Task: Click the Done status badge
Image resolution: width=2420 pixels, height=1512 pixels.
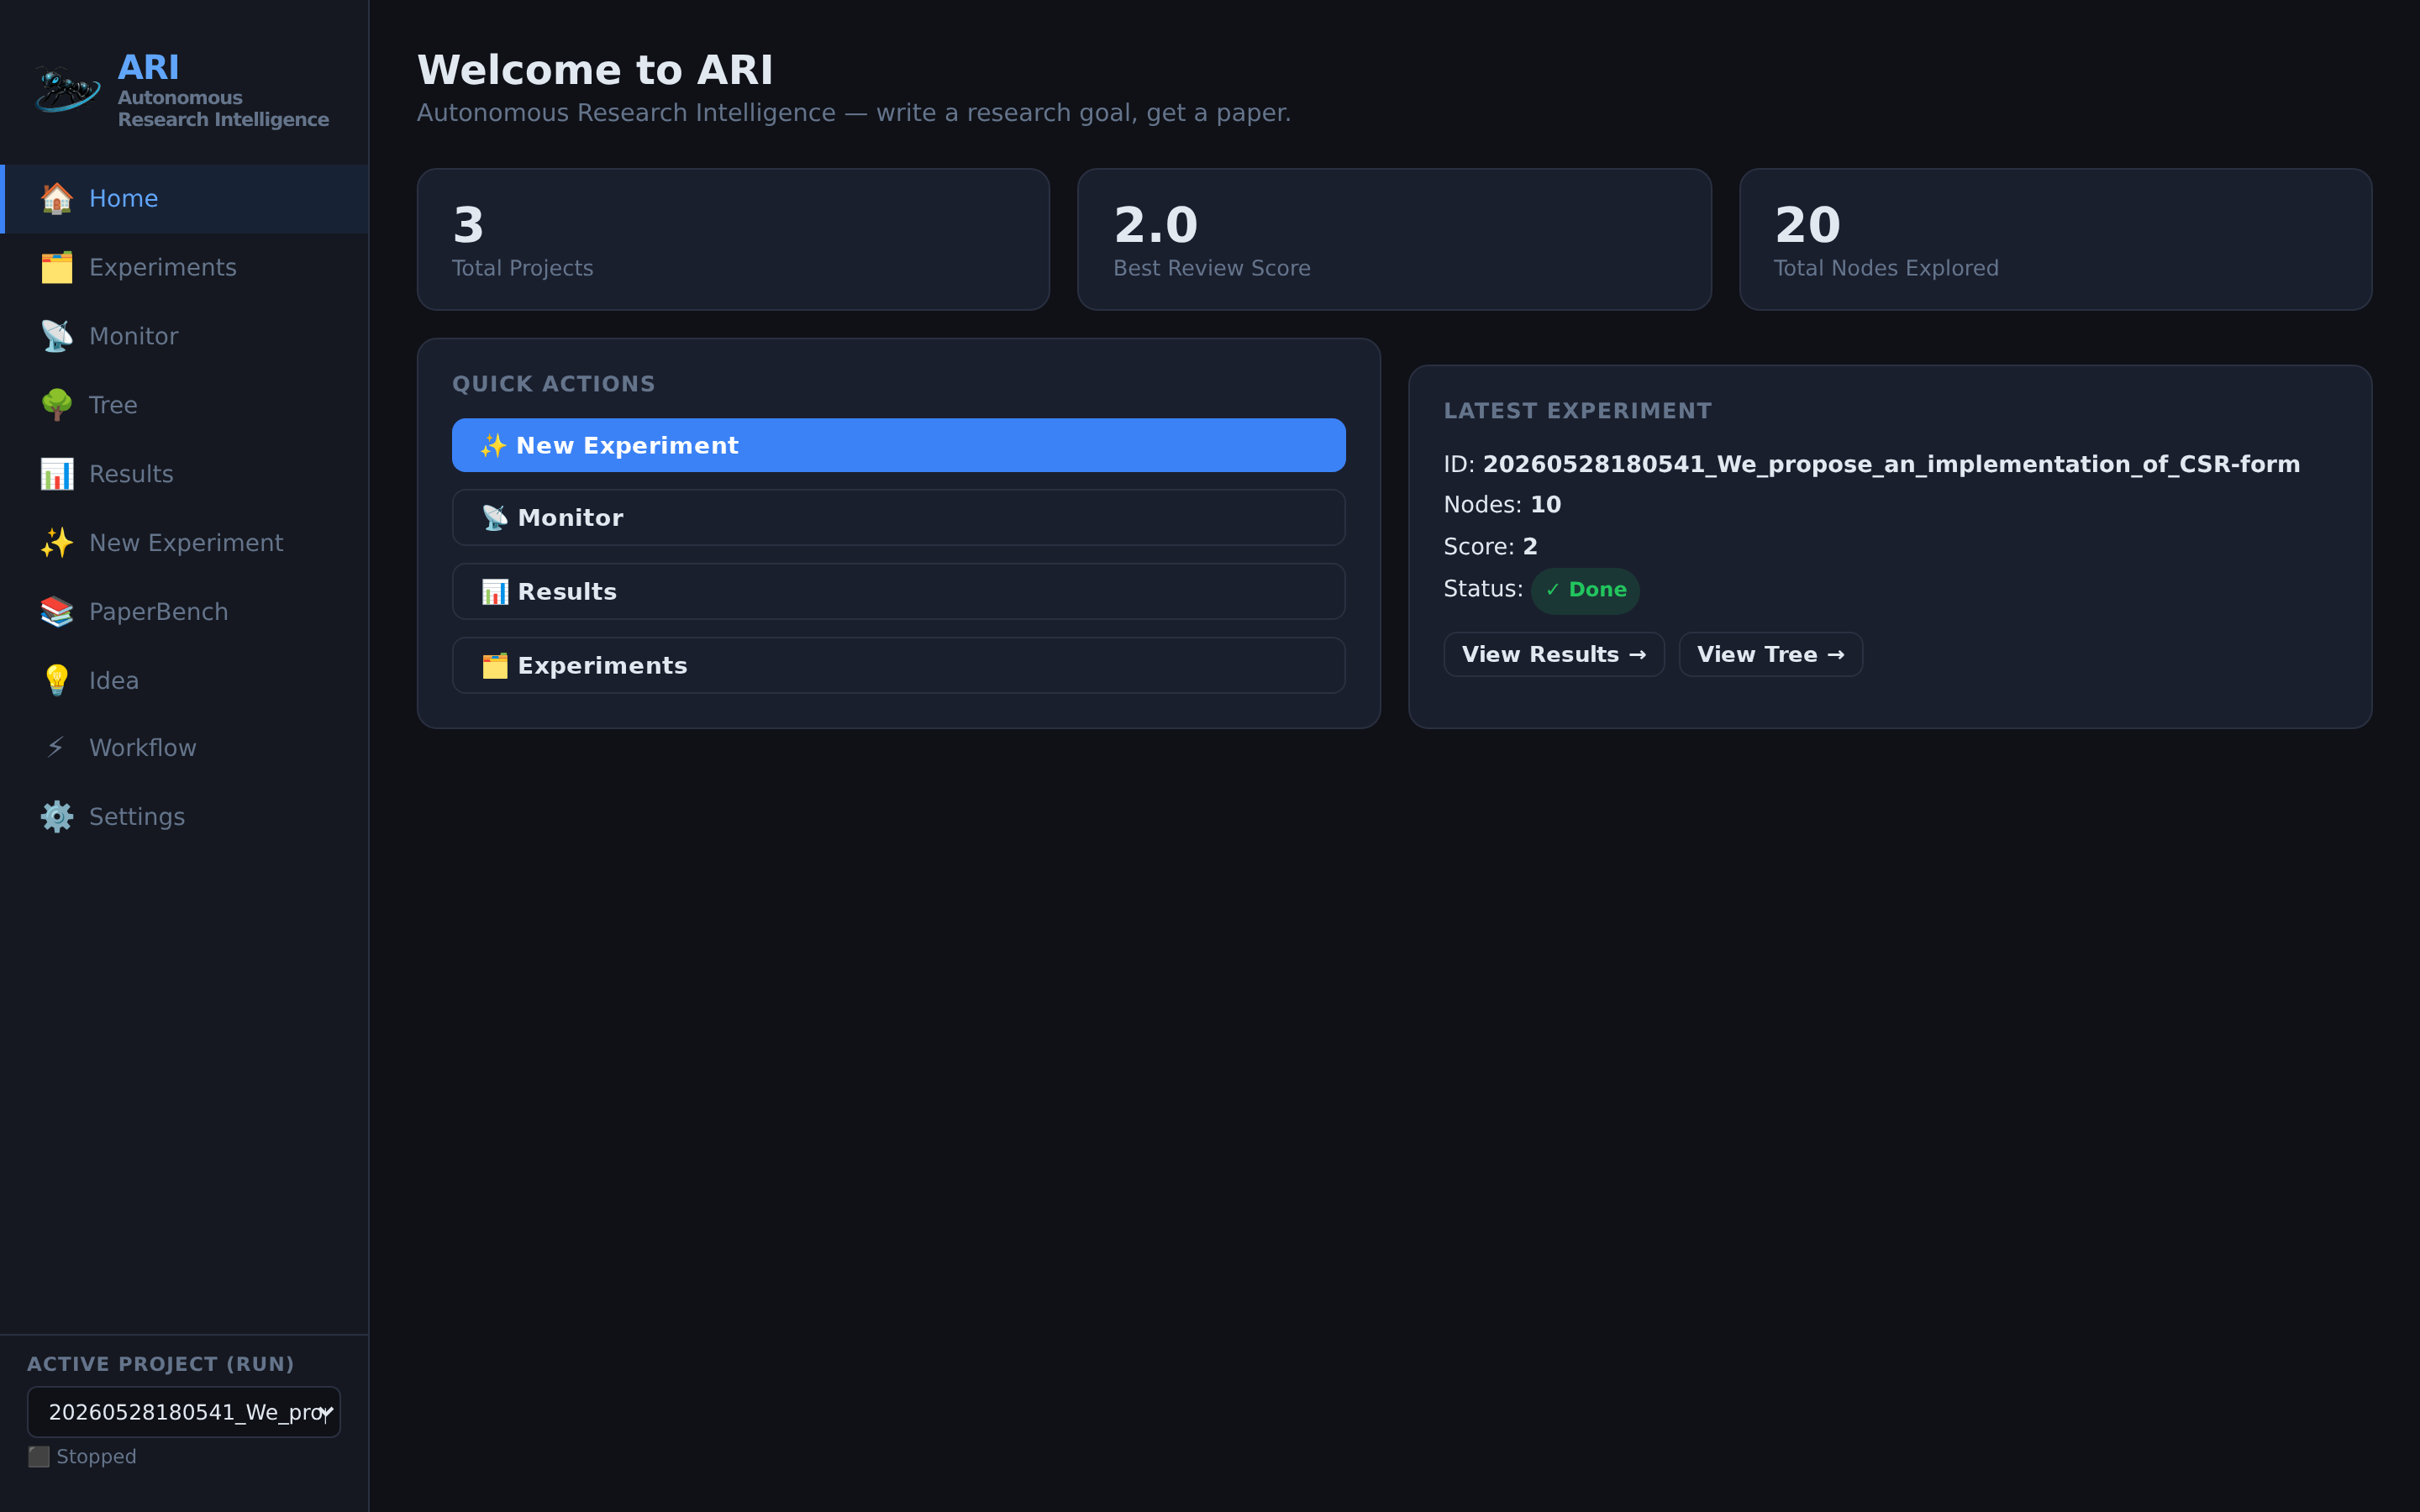Action: 1585,590
